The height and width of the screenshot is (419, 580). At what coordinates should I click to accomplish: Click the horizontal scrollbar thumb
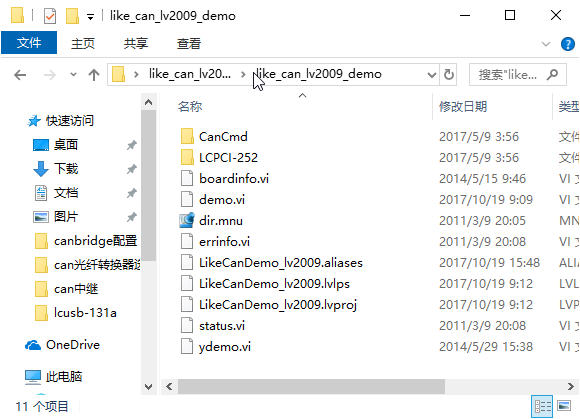311,386
